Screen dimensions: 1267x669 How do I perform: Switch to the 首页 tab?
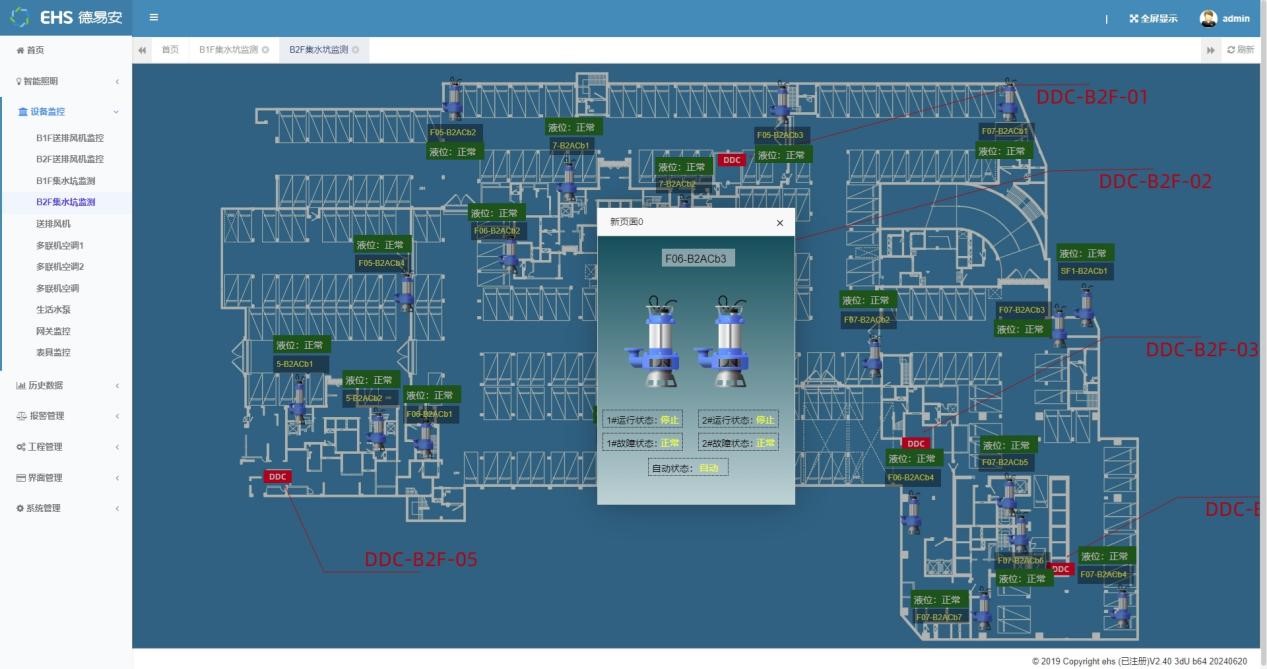171,50
